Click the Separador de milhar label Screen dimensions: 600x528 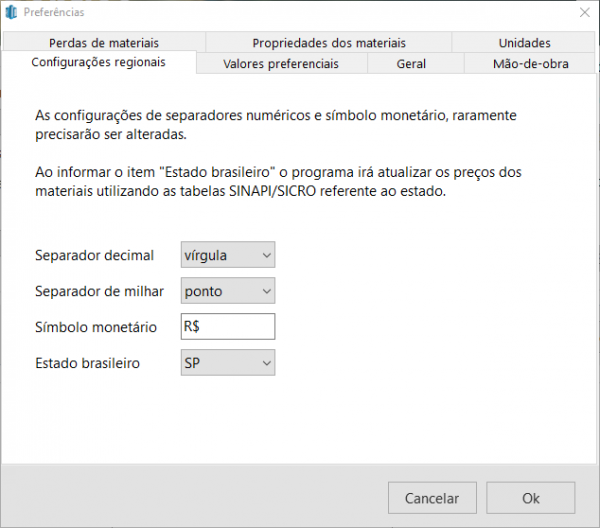click(x=98, y=291)
